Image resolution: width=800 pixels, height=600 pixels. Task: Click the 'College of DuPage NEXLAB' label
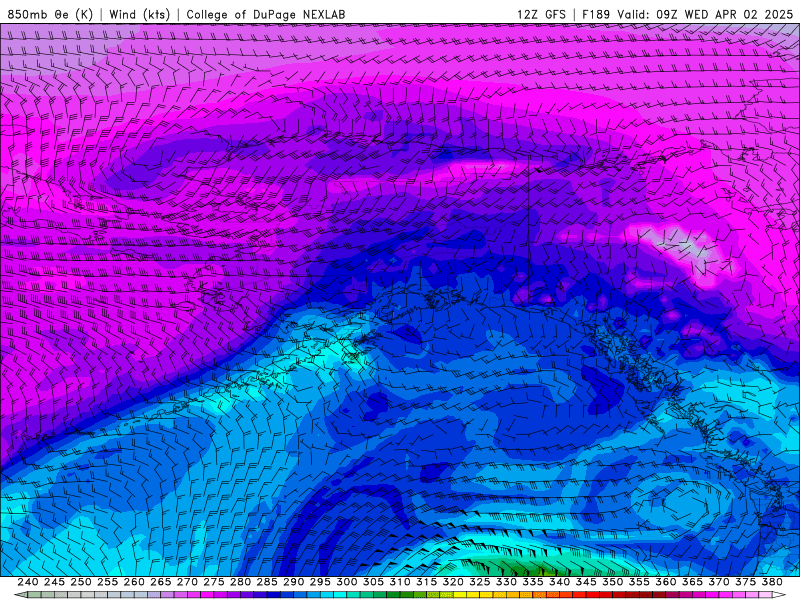click(266, 14)
